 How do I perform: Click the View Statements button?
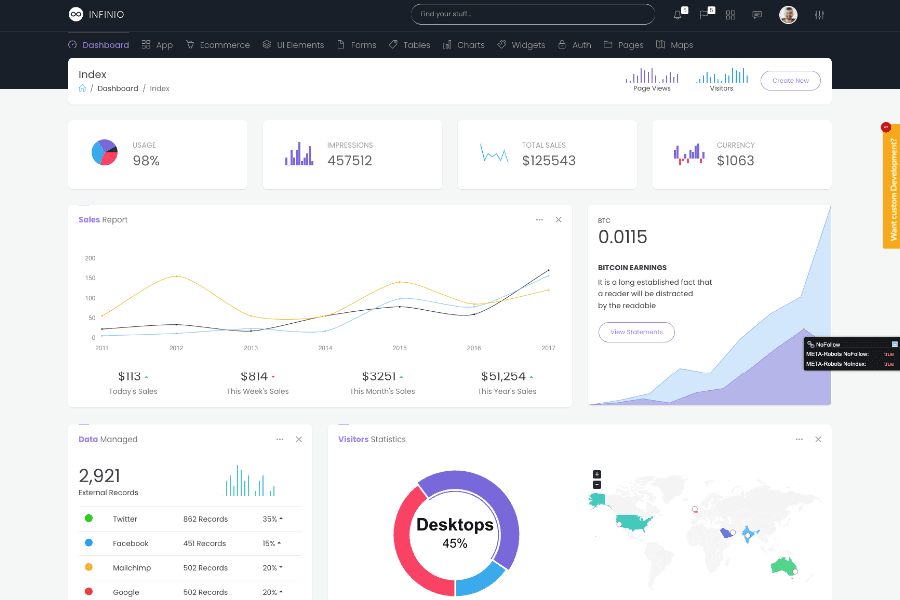point(636,332)
